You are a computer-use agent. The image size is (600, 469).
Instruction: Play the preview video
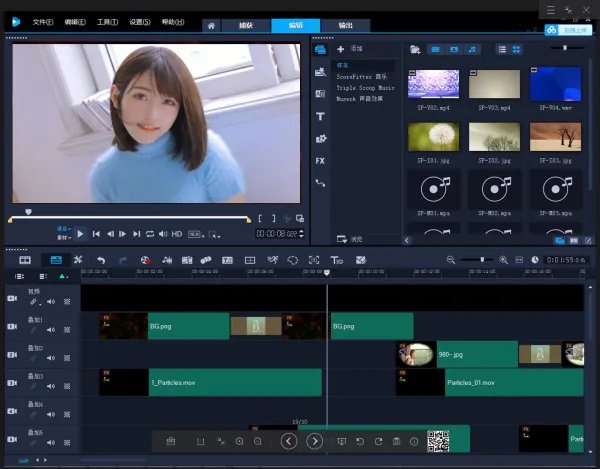[81, 234]
